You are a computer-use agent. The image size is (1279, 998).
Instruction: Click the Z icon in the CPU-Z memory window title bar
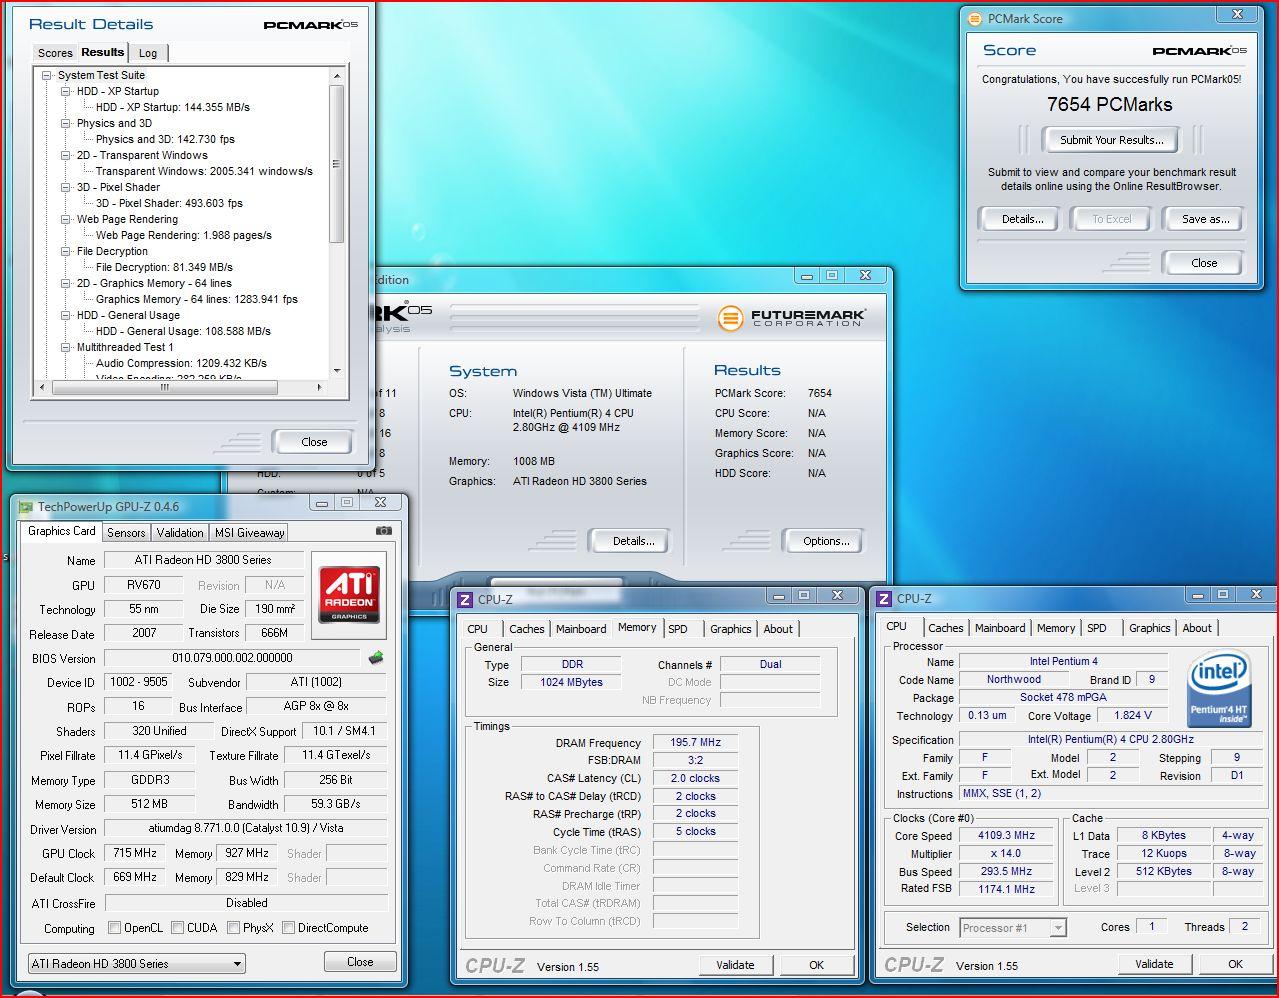tap(464, 599)
